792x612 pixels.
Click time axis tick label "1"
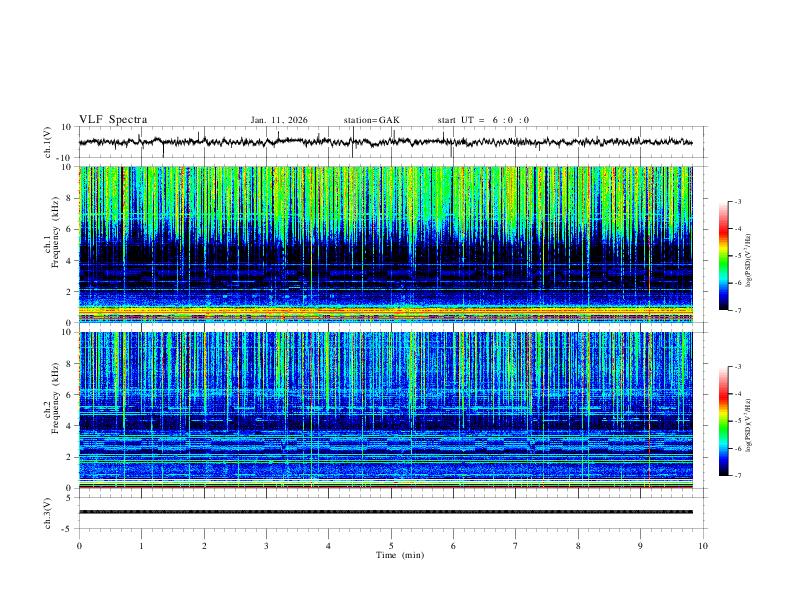[x=141, y=546]
